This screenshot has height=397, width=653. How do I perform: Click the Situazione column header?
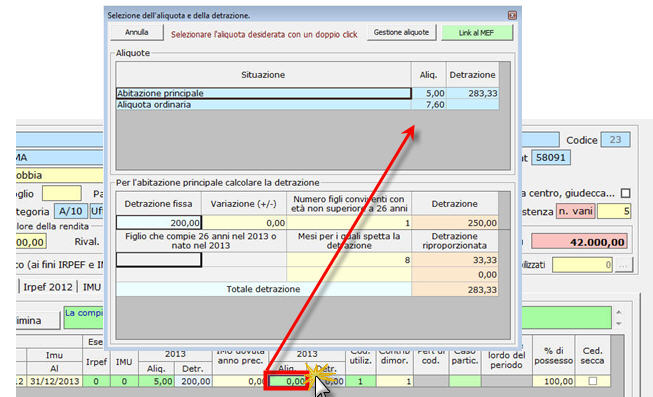pyautogui.click(x=263, y=75)
